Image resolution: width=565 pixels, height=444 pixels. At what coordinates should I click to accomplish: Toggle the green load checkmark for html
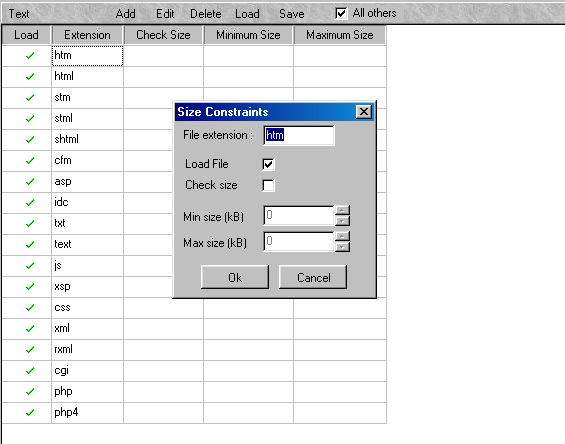coord(30,76)
